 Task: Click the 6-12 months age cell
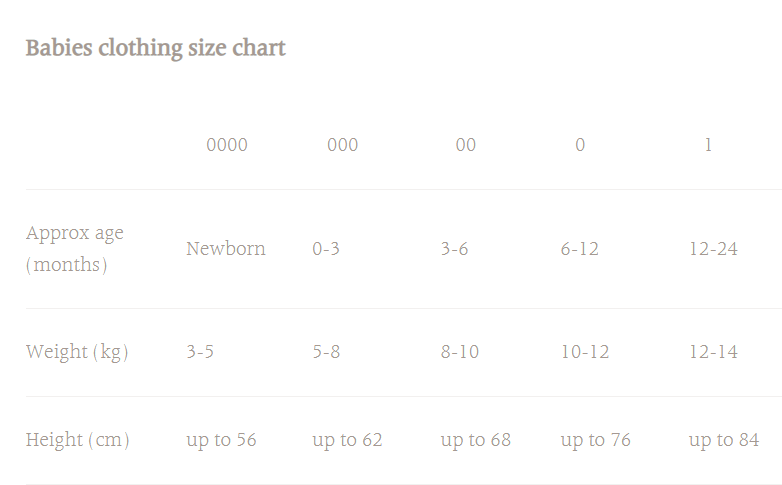(x=580, y=249)
